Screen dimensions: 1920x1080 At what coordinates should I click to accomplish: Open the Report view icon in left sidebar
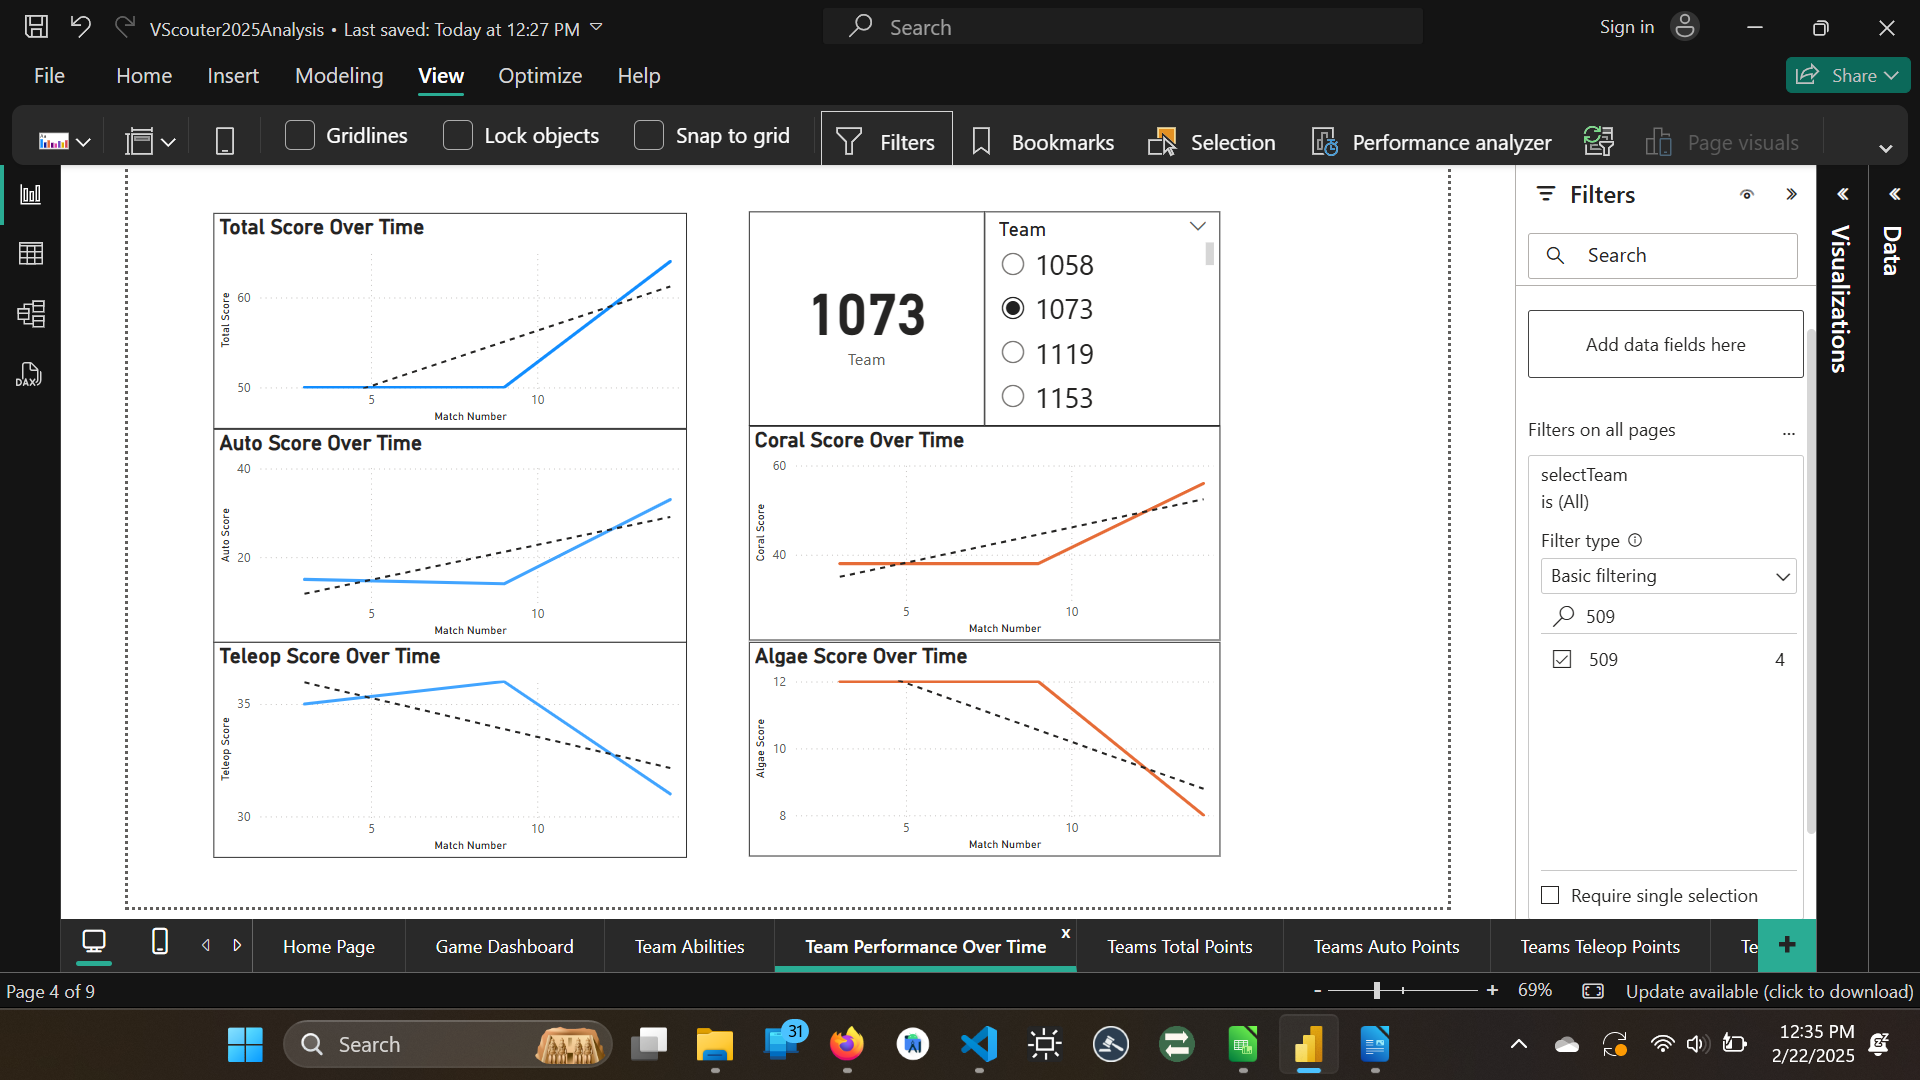(31, 194)
